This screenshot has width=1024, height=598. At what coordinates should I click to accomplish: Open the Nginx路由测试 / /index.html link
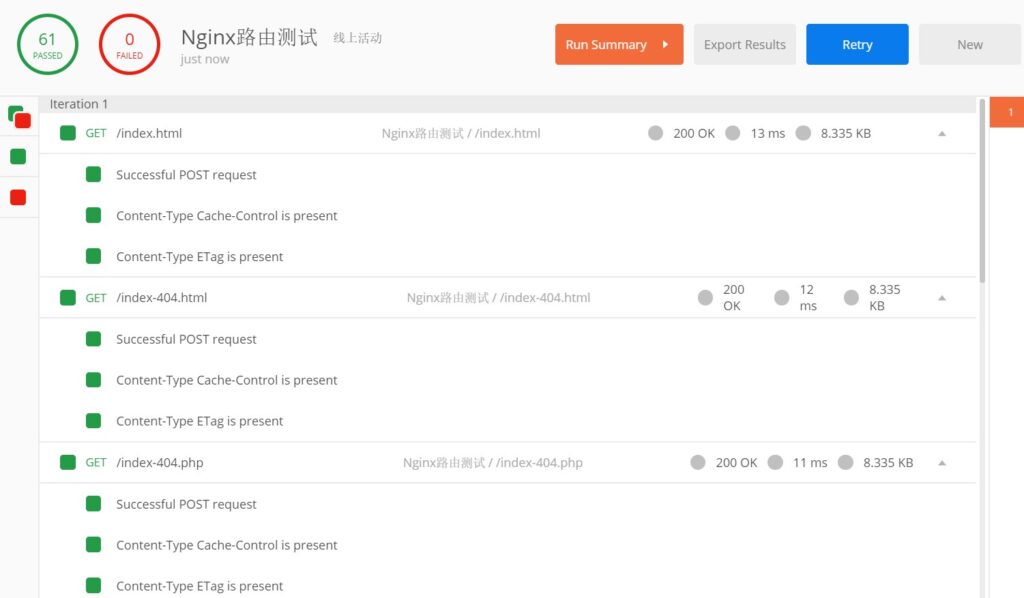tap(460, 133)
